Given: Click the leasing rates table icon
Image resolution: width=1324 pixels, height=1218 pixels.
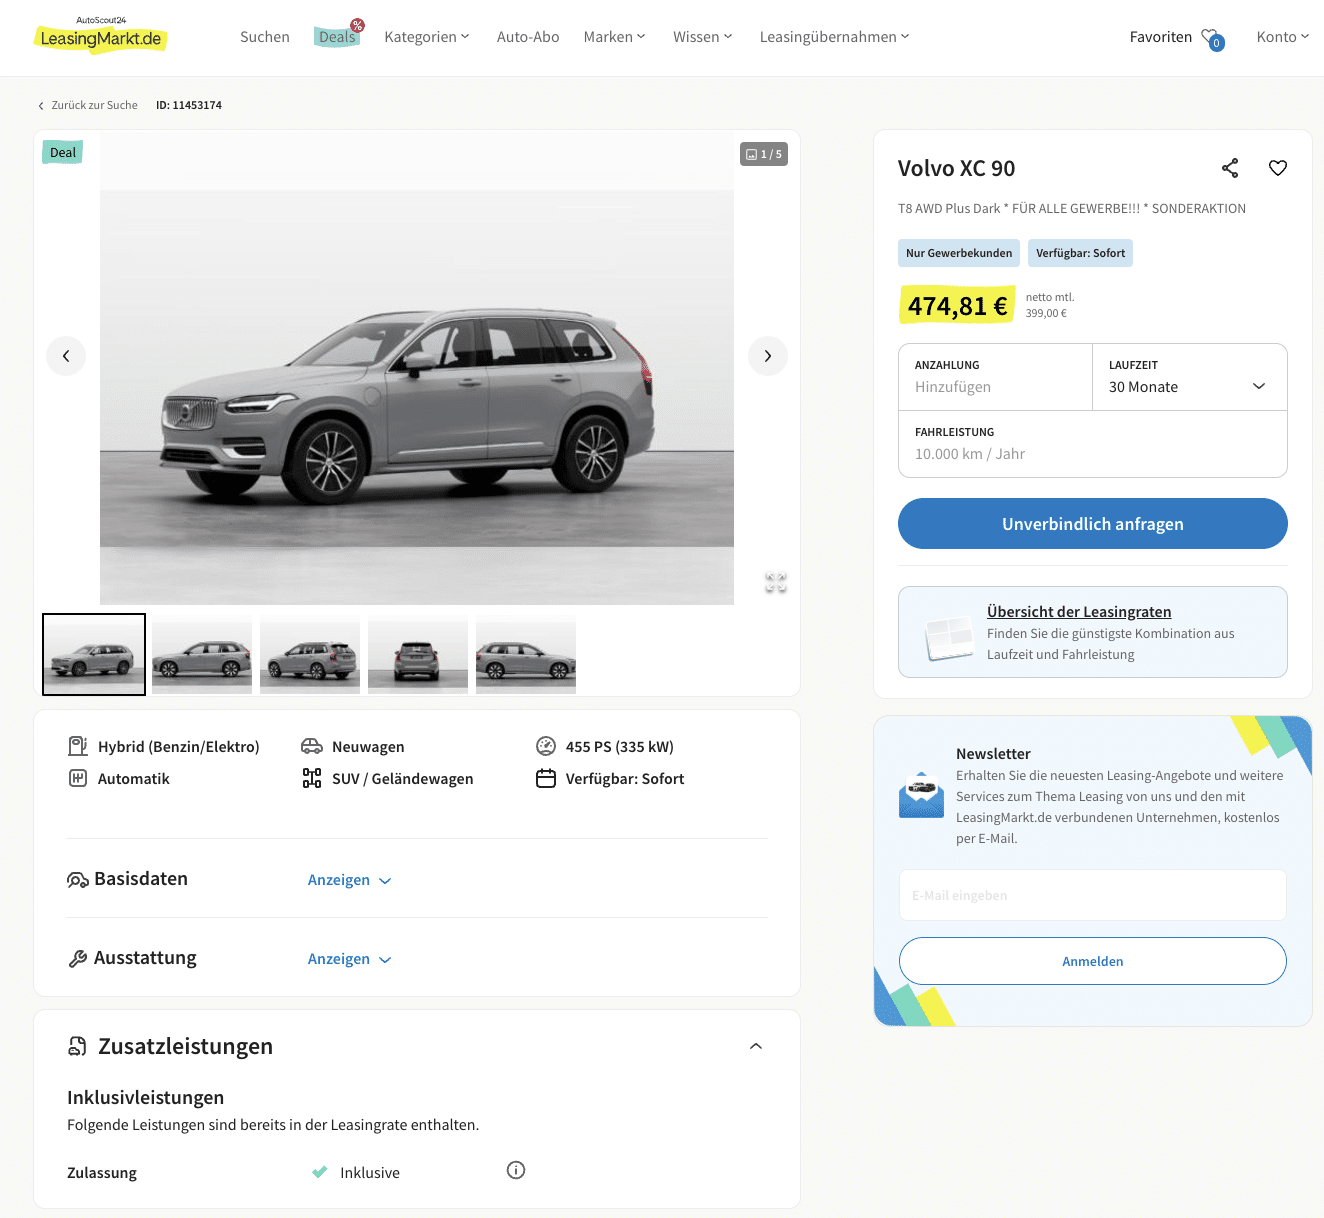Looking at the screenshot, I should 948,638.
